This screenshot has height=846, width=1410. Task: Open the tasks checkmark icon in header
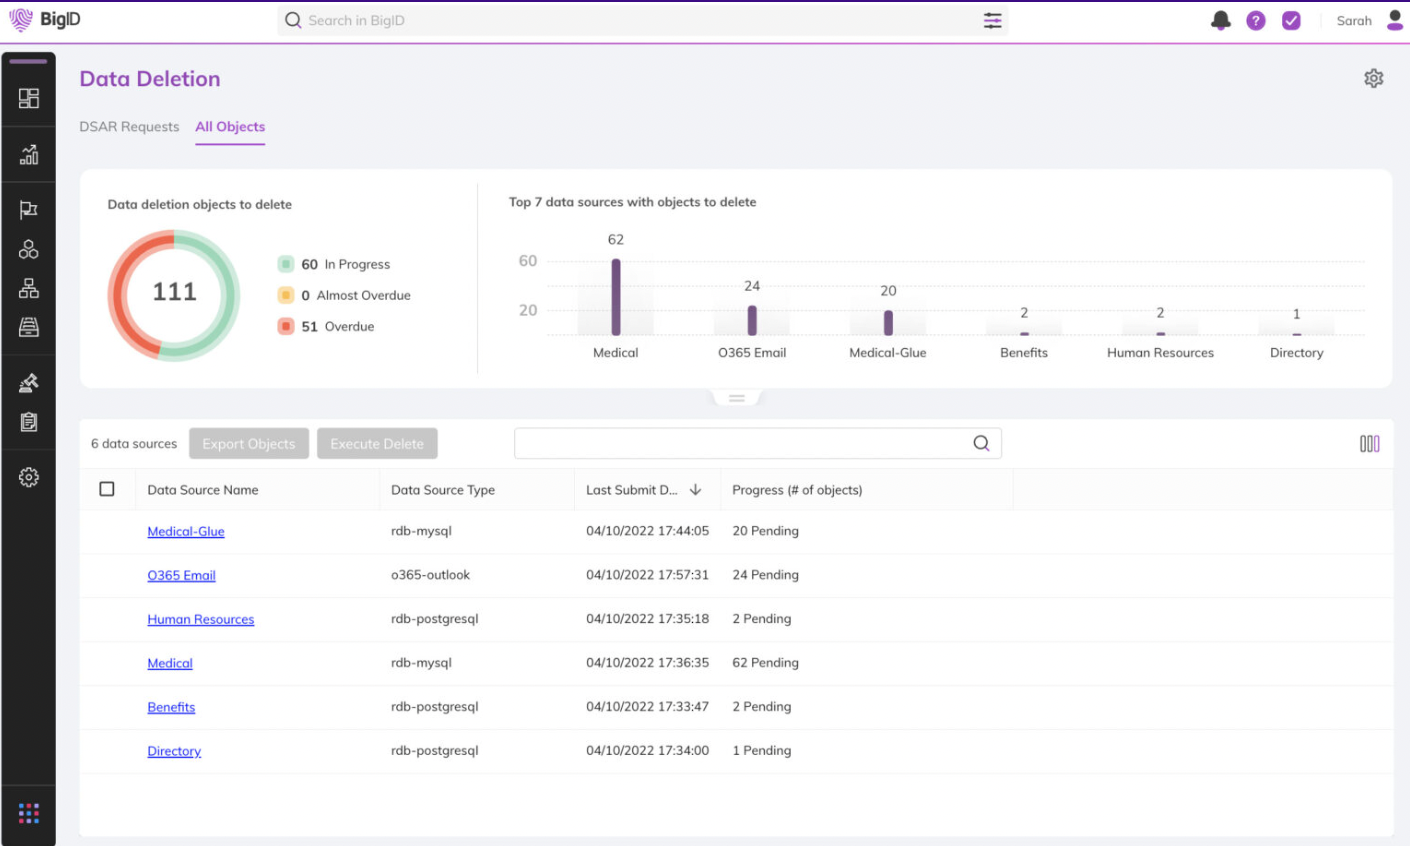tap(1291, 20)
